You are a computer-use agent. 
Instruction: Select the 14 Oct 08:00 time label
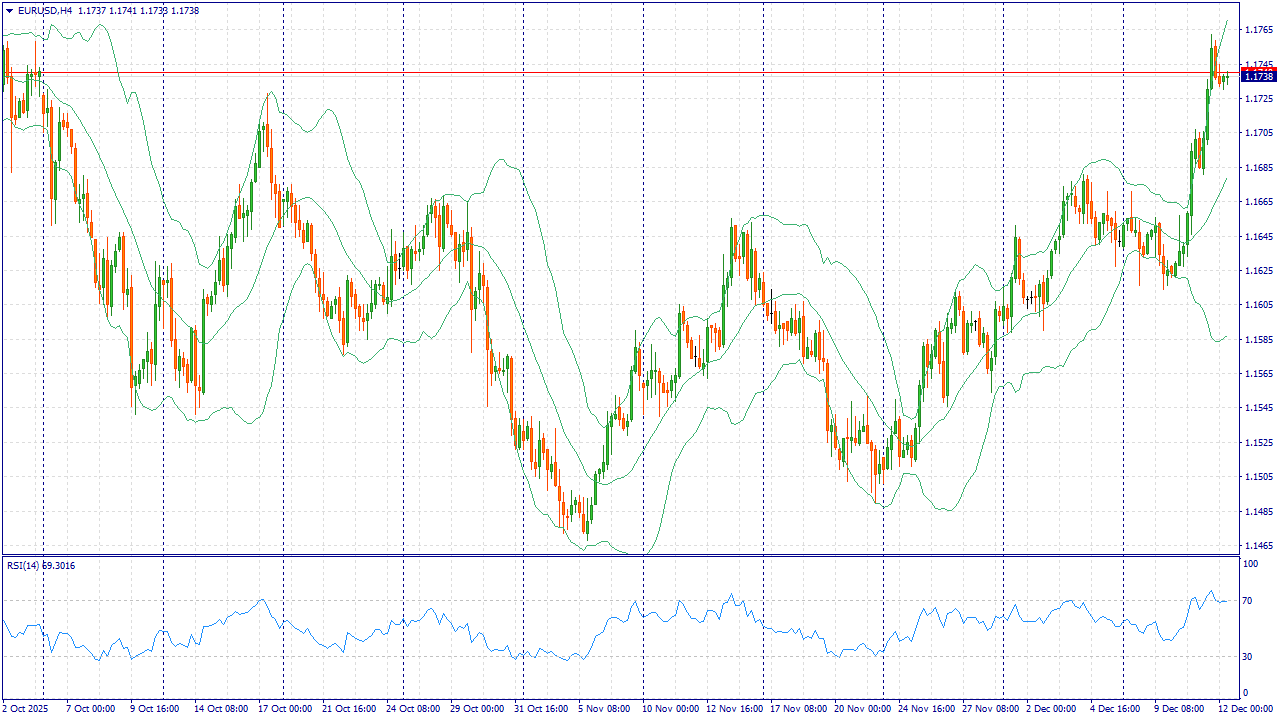tap(220, 708)
